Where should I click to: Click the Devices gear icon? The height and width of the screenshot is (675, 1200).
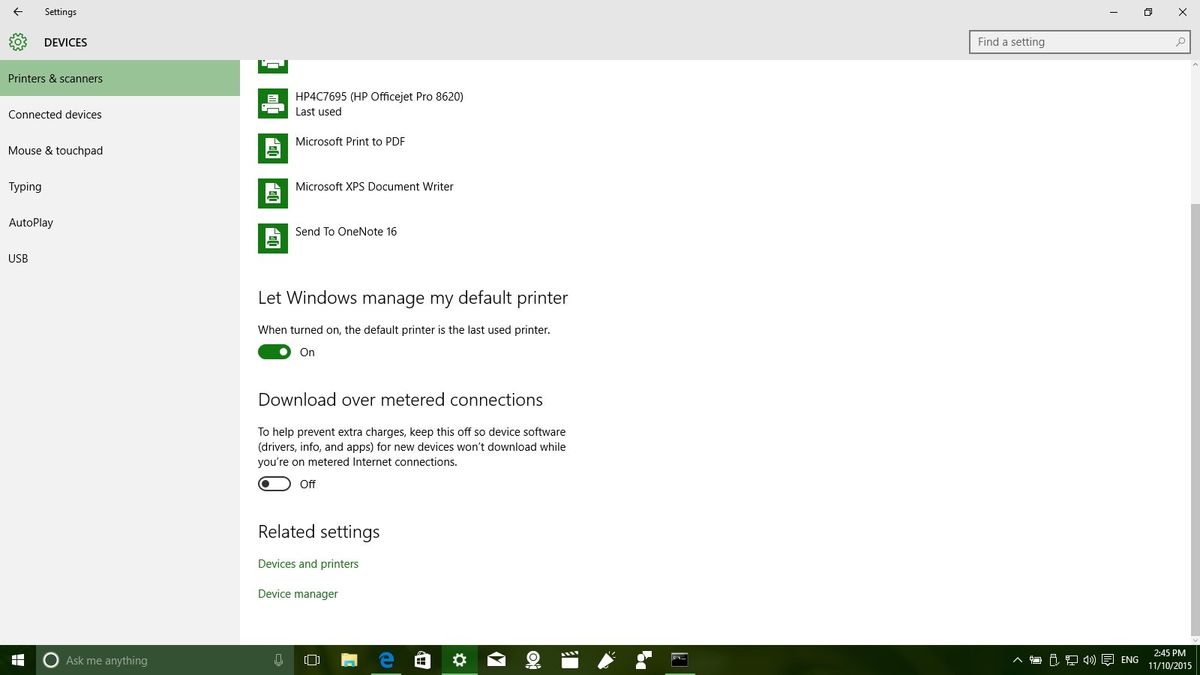(17, 42)
